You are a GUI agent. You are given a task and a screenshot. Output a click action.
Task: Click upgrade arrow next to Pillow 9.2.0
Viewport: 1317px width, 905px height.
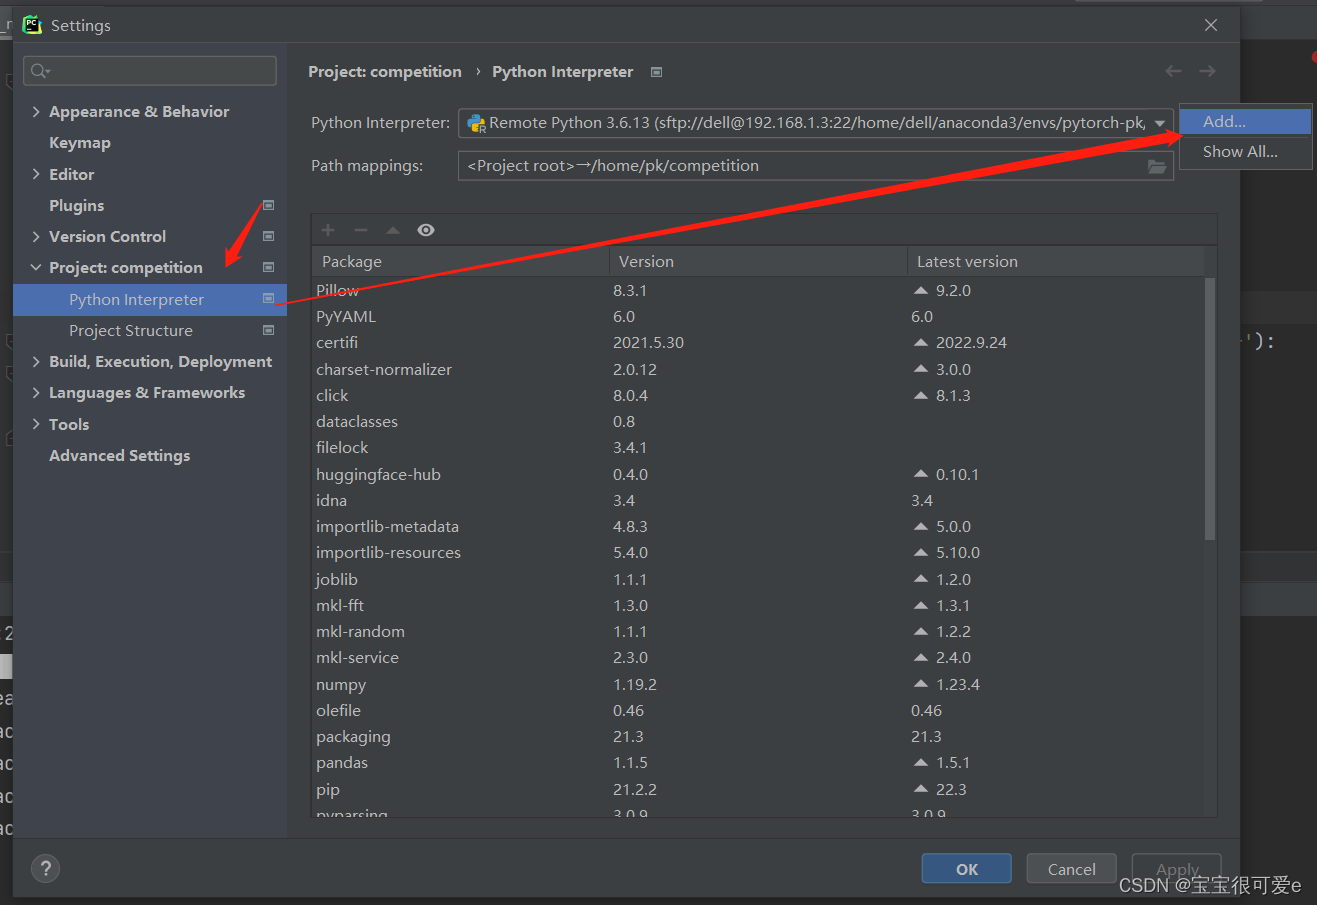[x=921, y=290]
